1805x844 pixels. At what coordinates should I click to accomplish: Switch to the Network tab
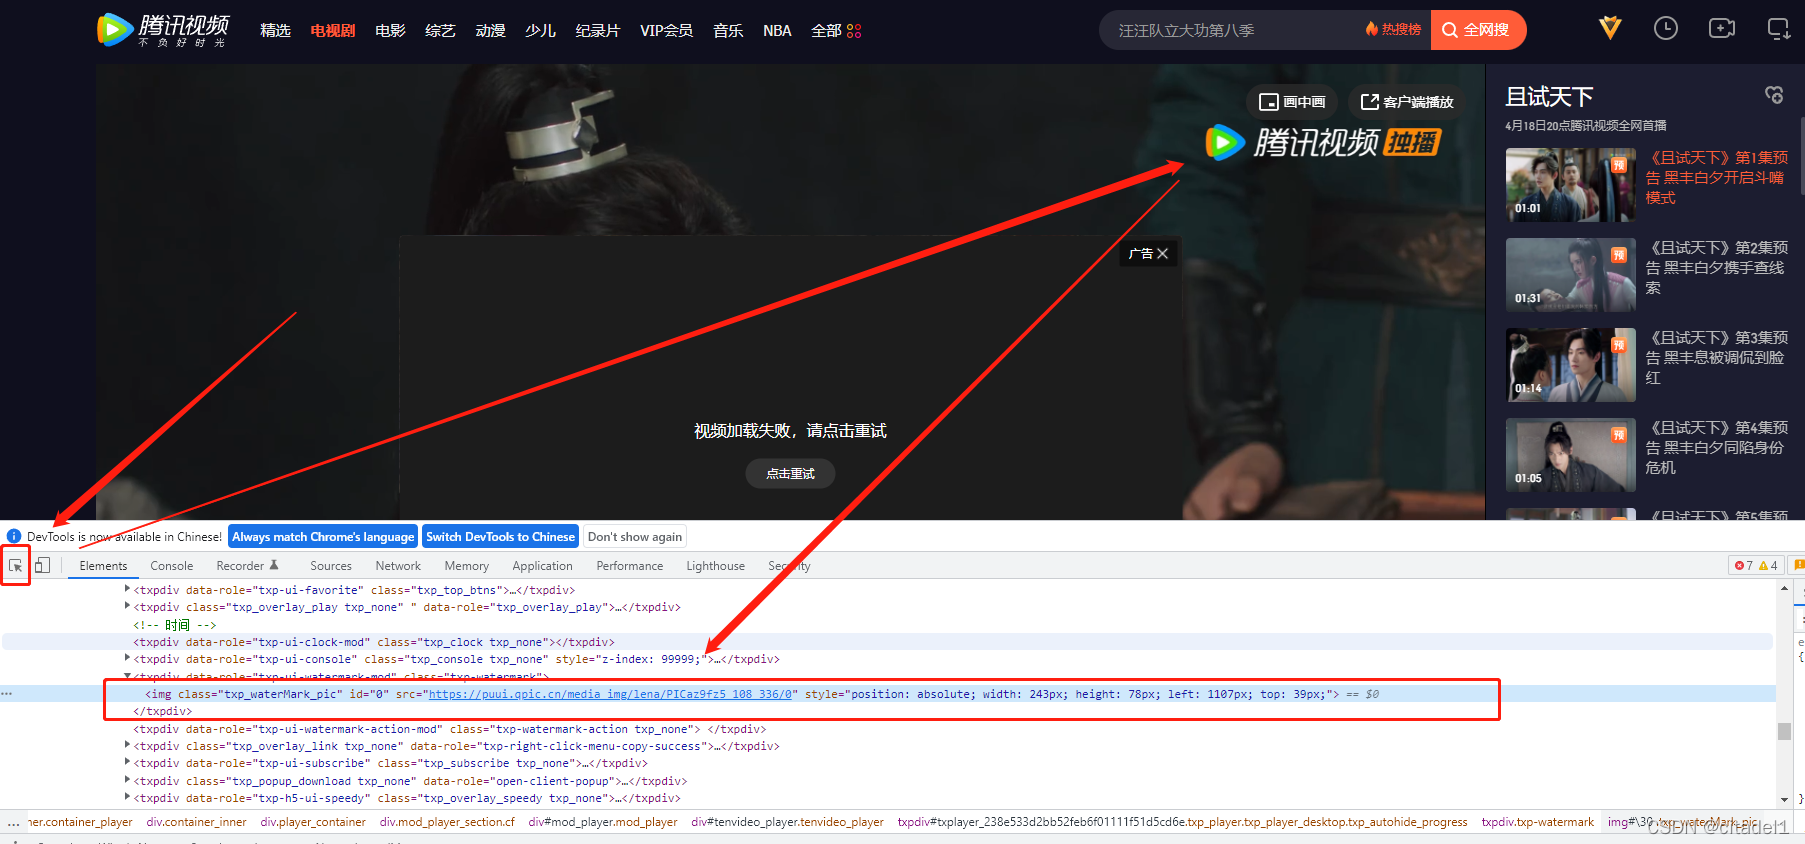[398, 566]
